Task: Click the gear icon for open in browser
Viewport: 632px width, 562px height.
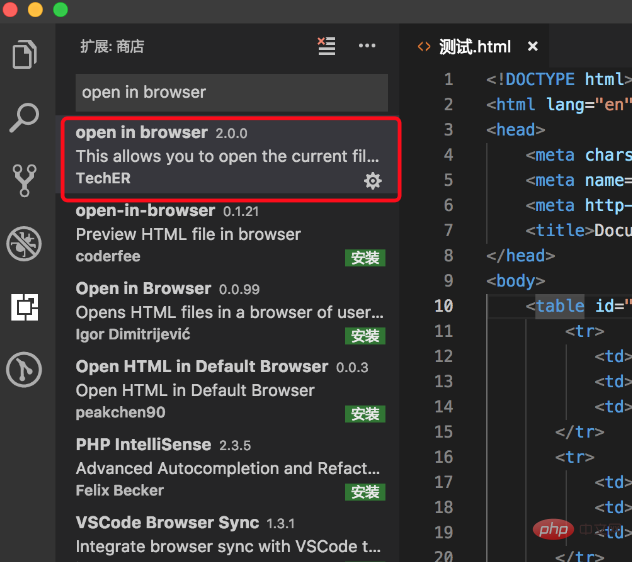Action: click(x=372, y=180)
